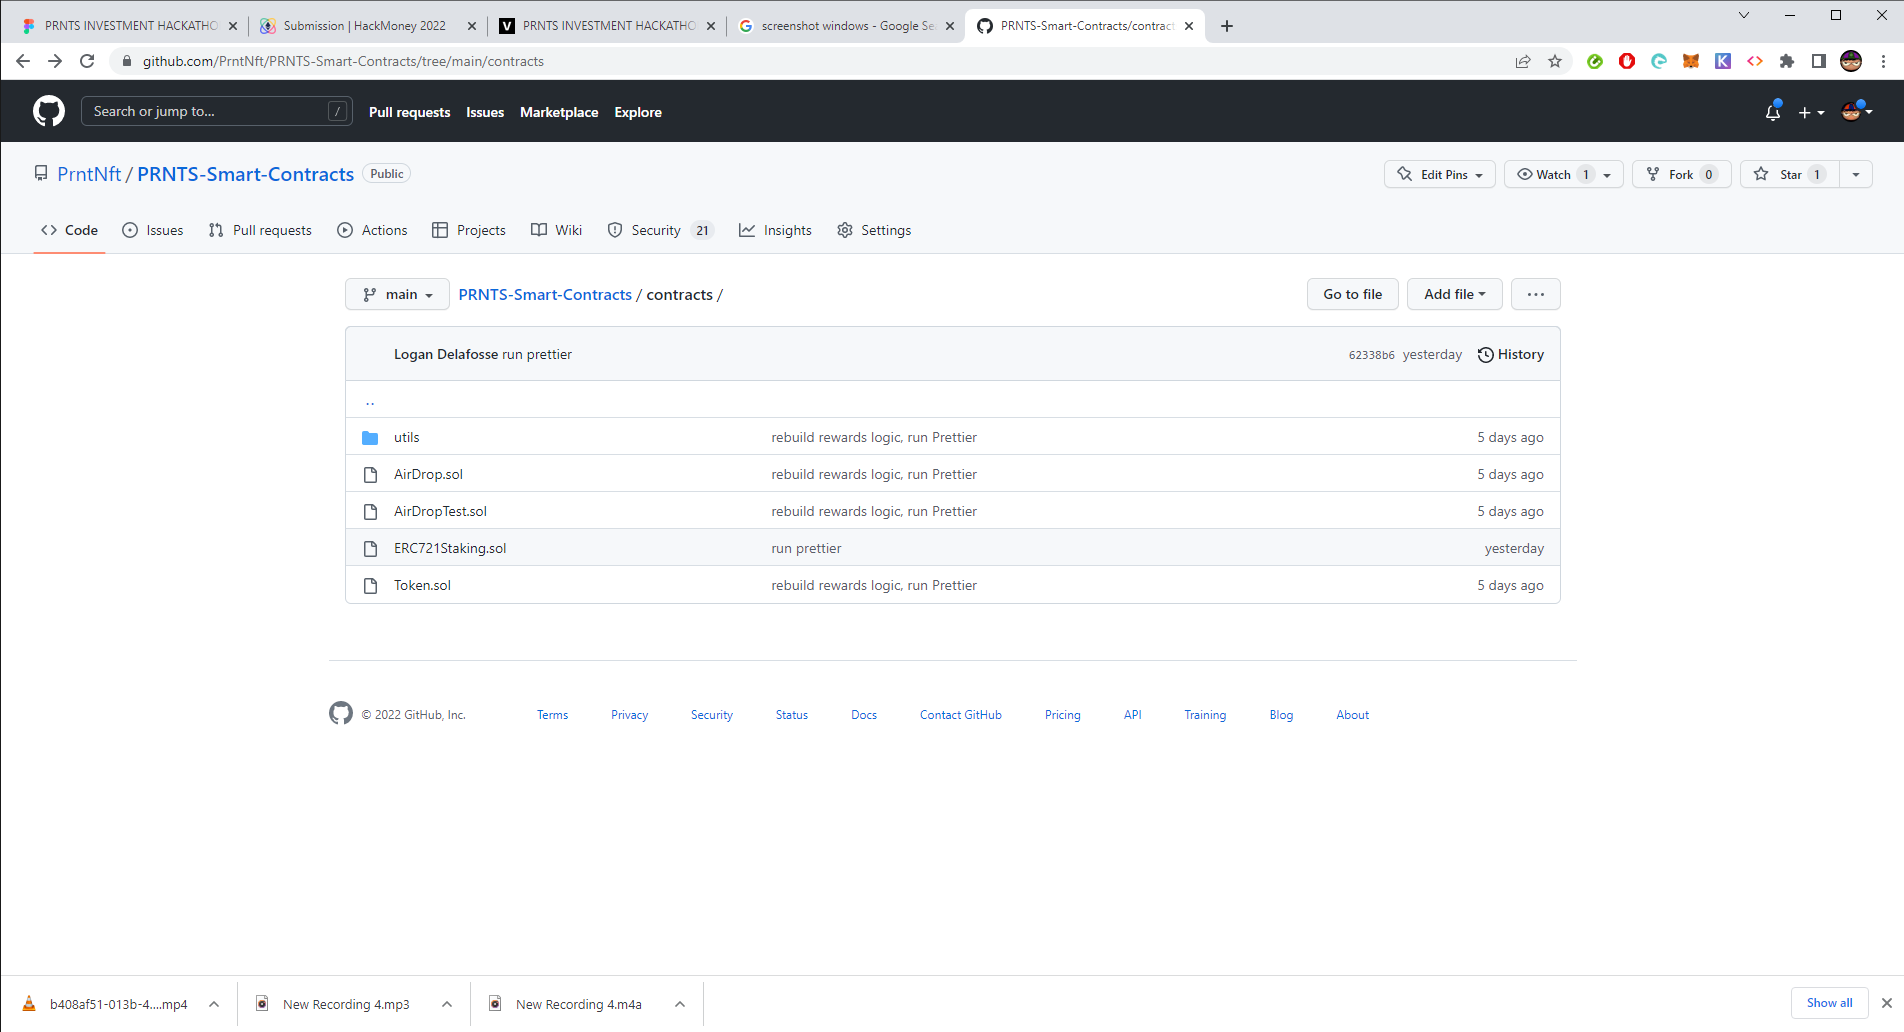Image resolution: width=1904 pixels, height=1032 pixels.
Task: Focus the Search or jump to field
Action: tap(216, 111)
